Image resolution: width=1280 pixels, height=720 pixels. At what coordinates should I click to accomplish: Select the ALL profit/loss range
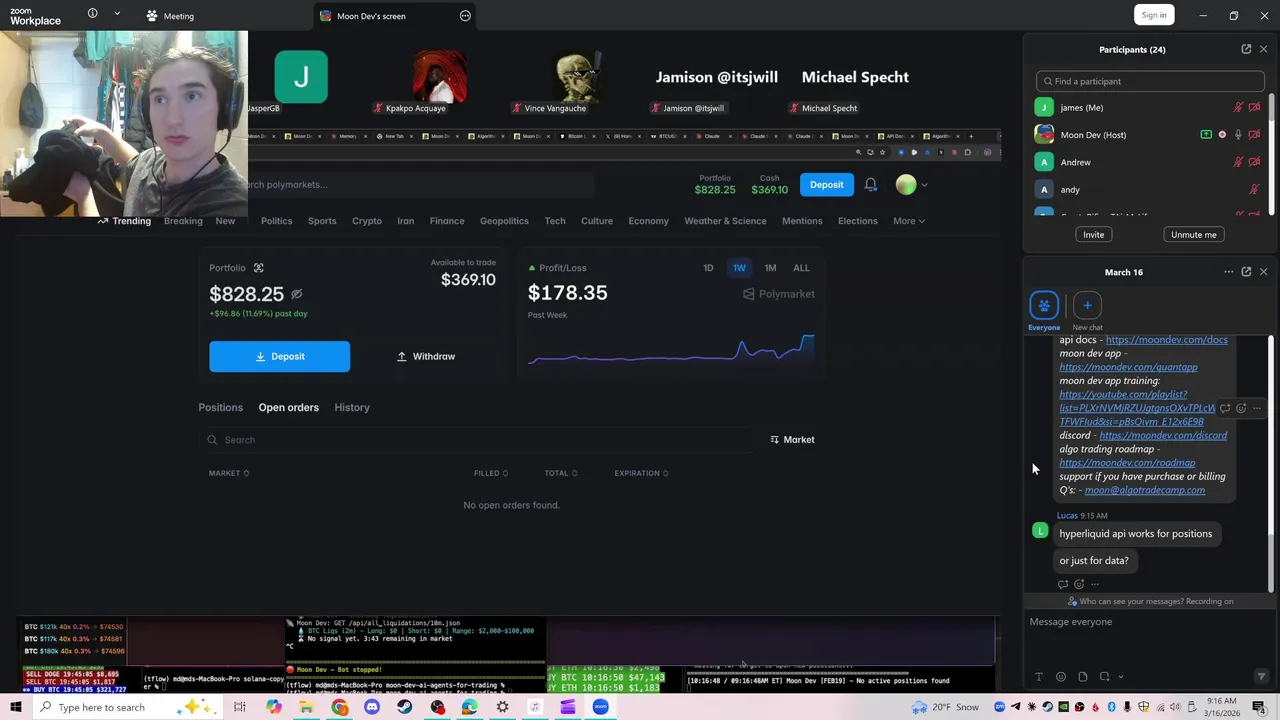[801, 268]
